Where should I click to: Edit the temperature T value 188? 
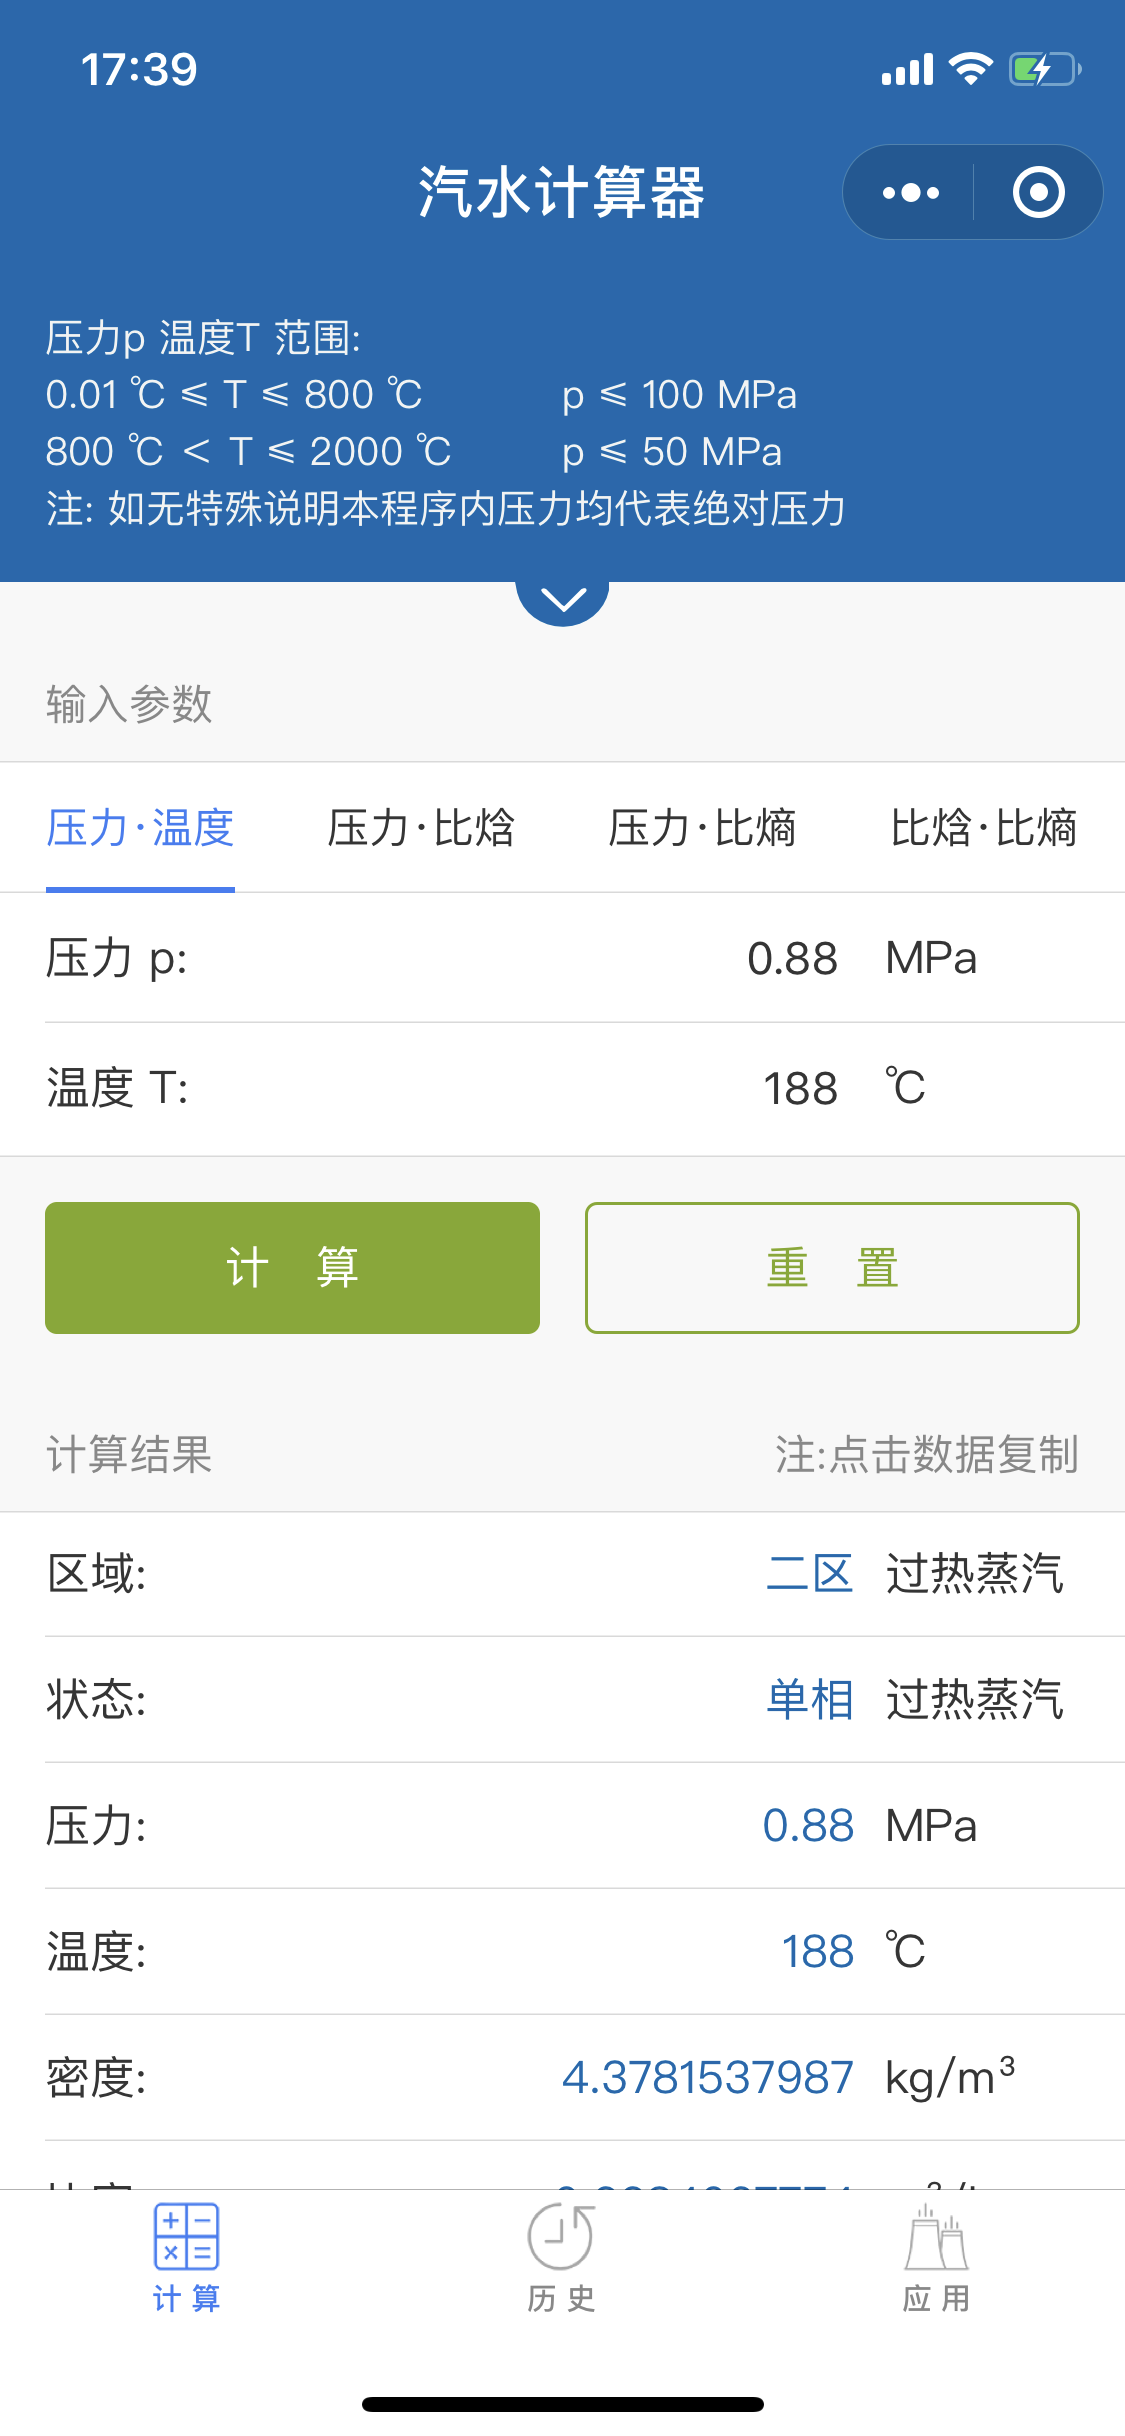800,1088
